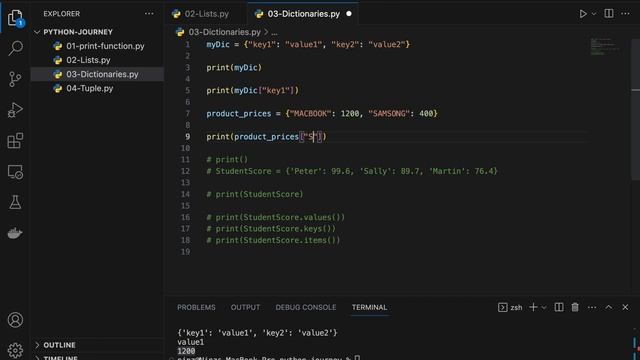640x360 pixels.
Task: Click the code minimap preview
Action: [x=604, y=46]
